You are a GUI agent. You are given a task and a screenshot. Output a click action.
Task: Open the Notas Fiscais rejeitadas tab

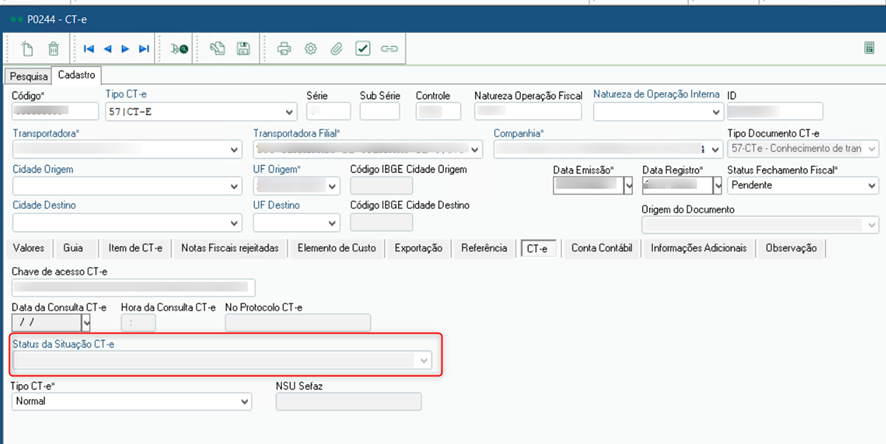coord(230,248)
